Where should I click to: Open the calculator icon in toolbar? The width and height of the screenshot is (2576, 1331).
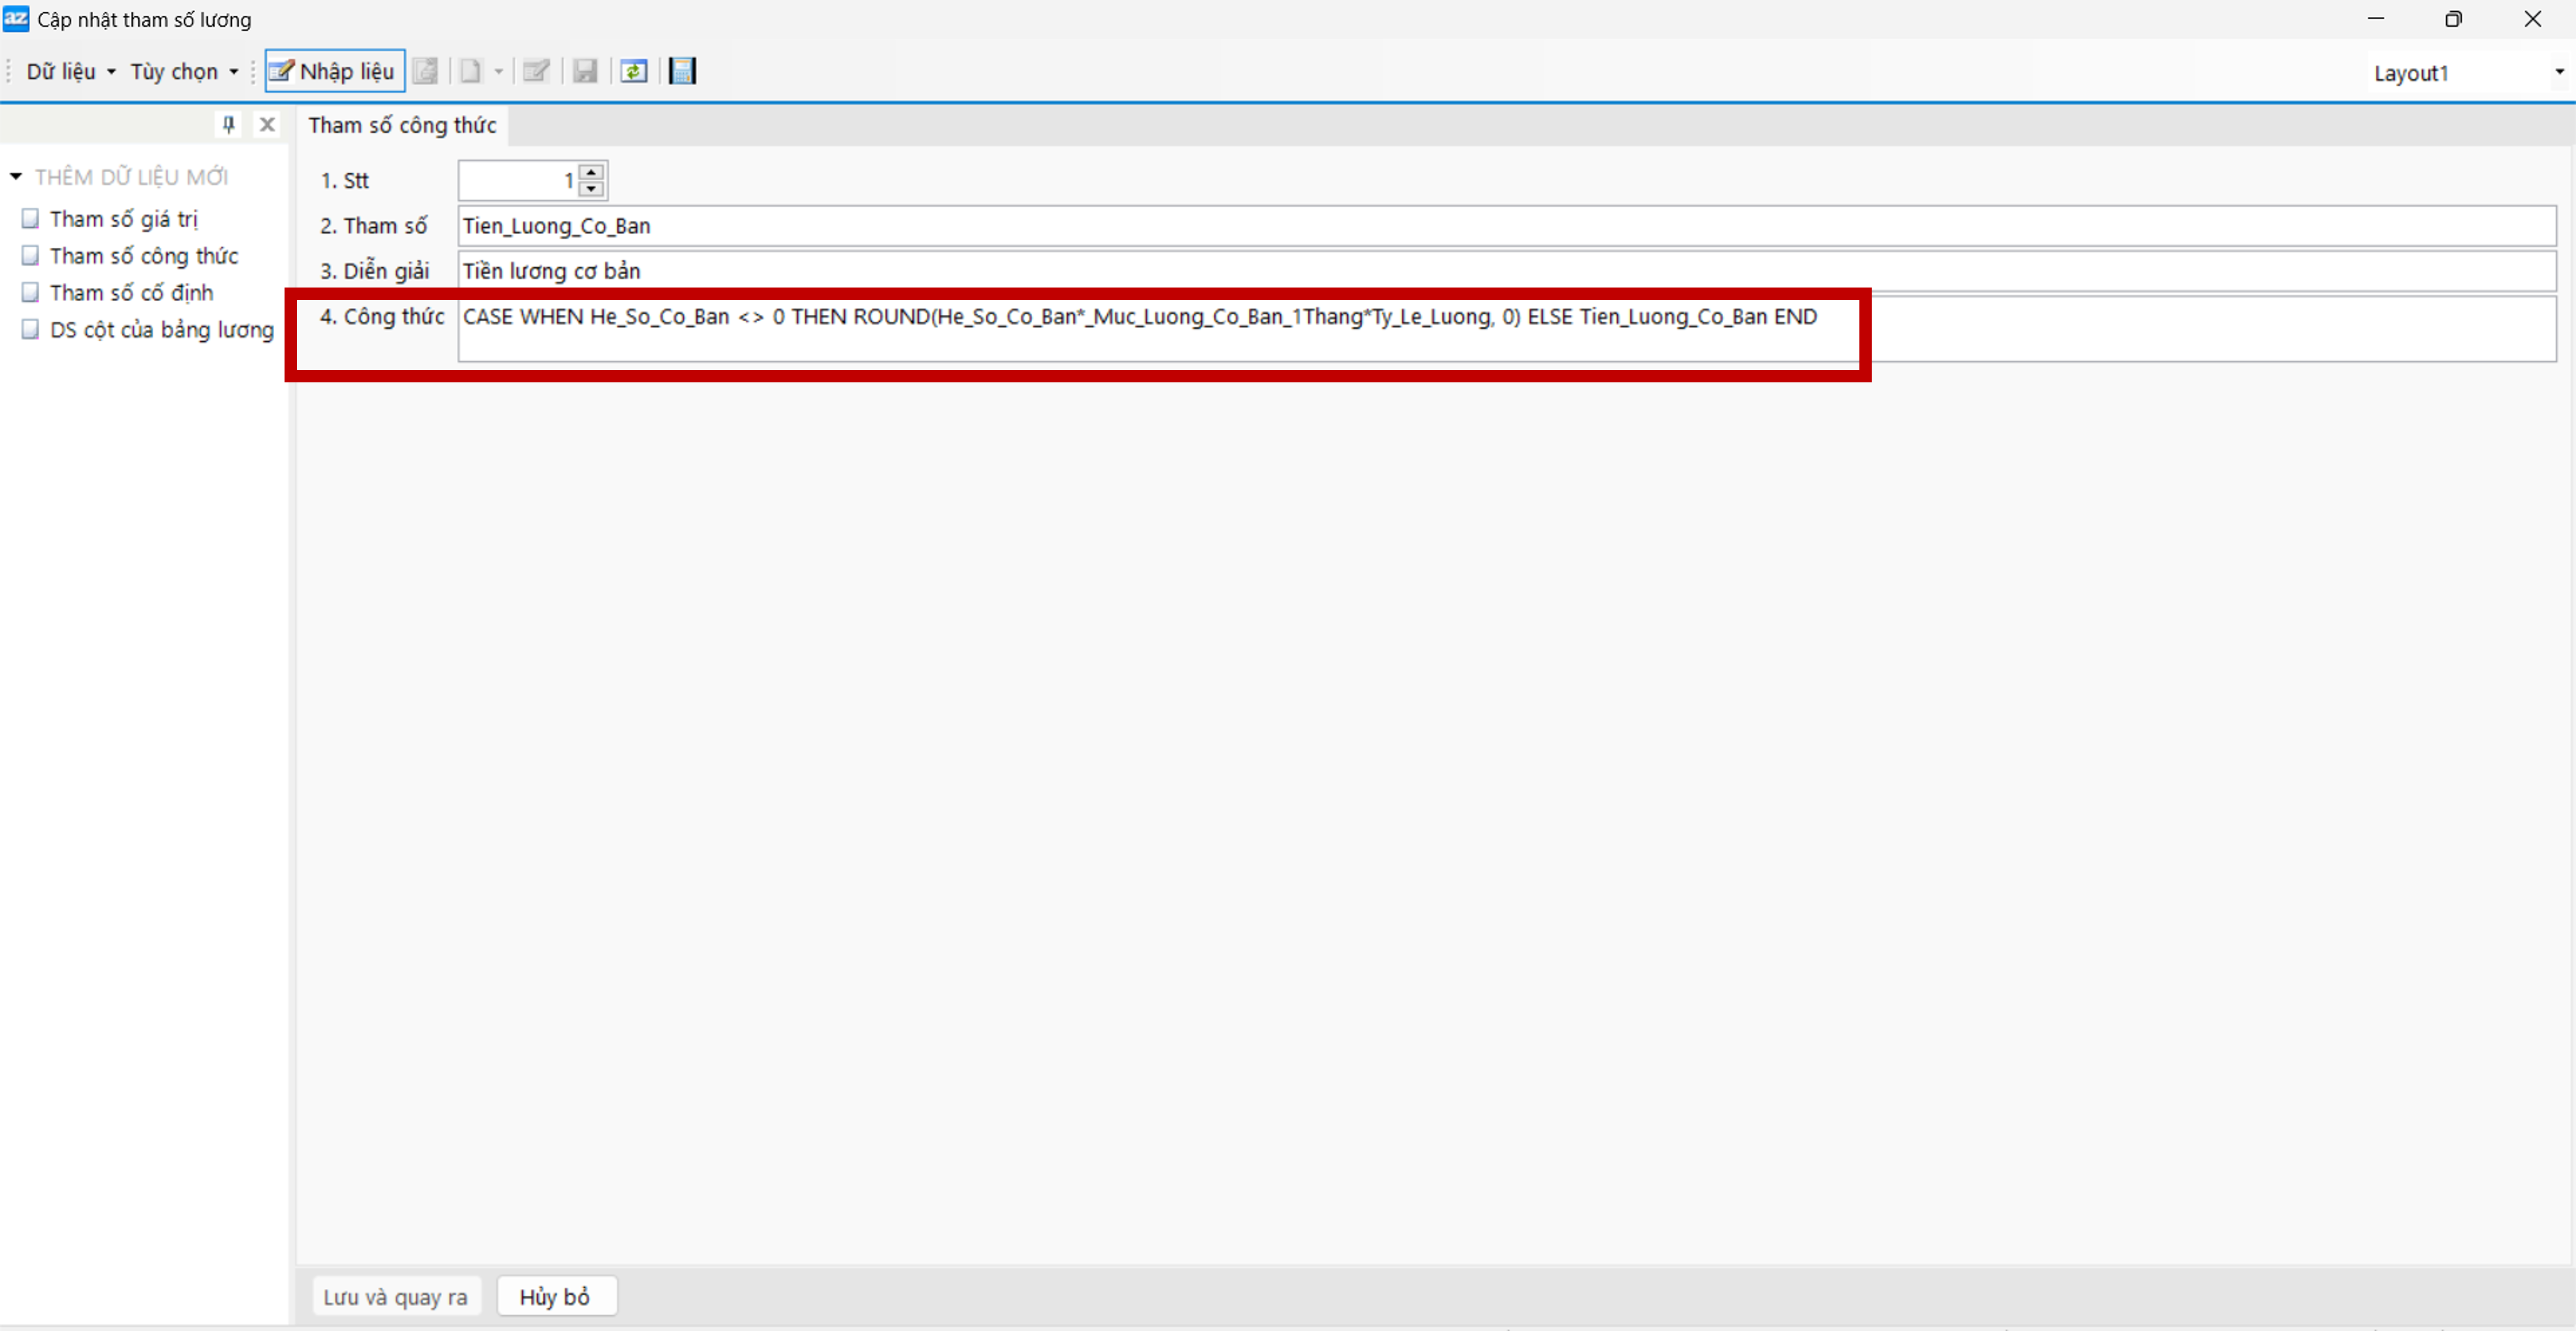[x=682, y=71]
